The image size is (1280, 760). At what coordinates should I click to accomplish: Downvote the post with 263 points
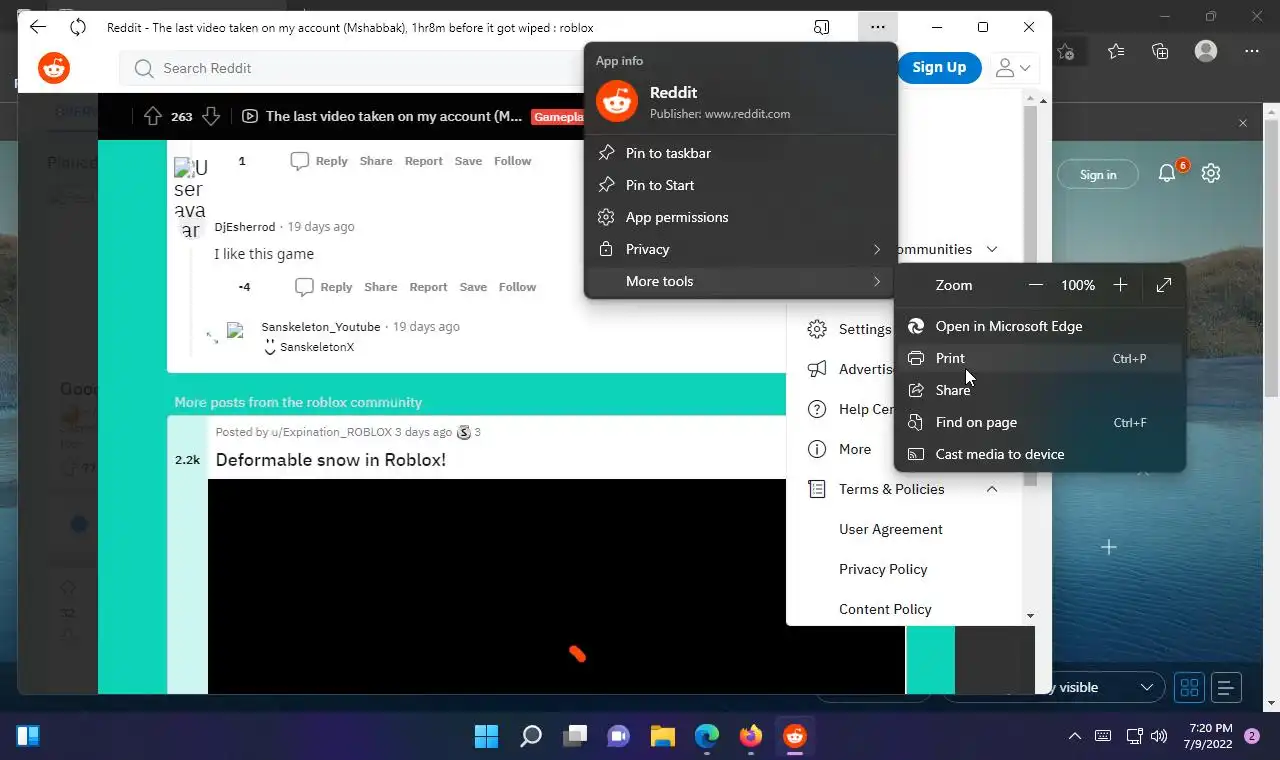[x=210, y=116]
